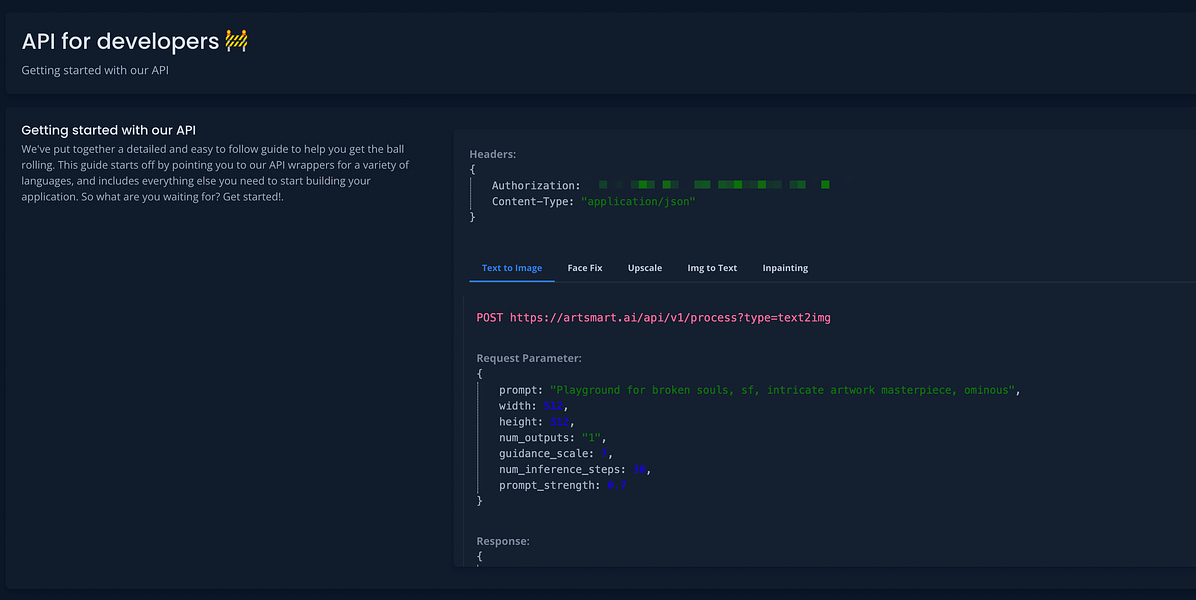The image size is (1196, 600).
Task: Open the Img to Text tab
Action: point(712,268)
